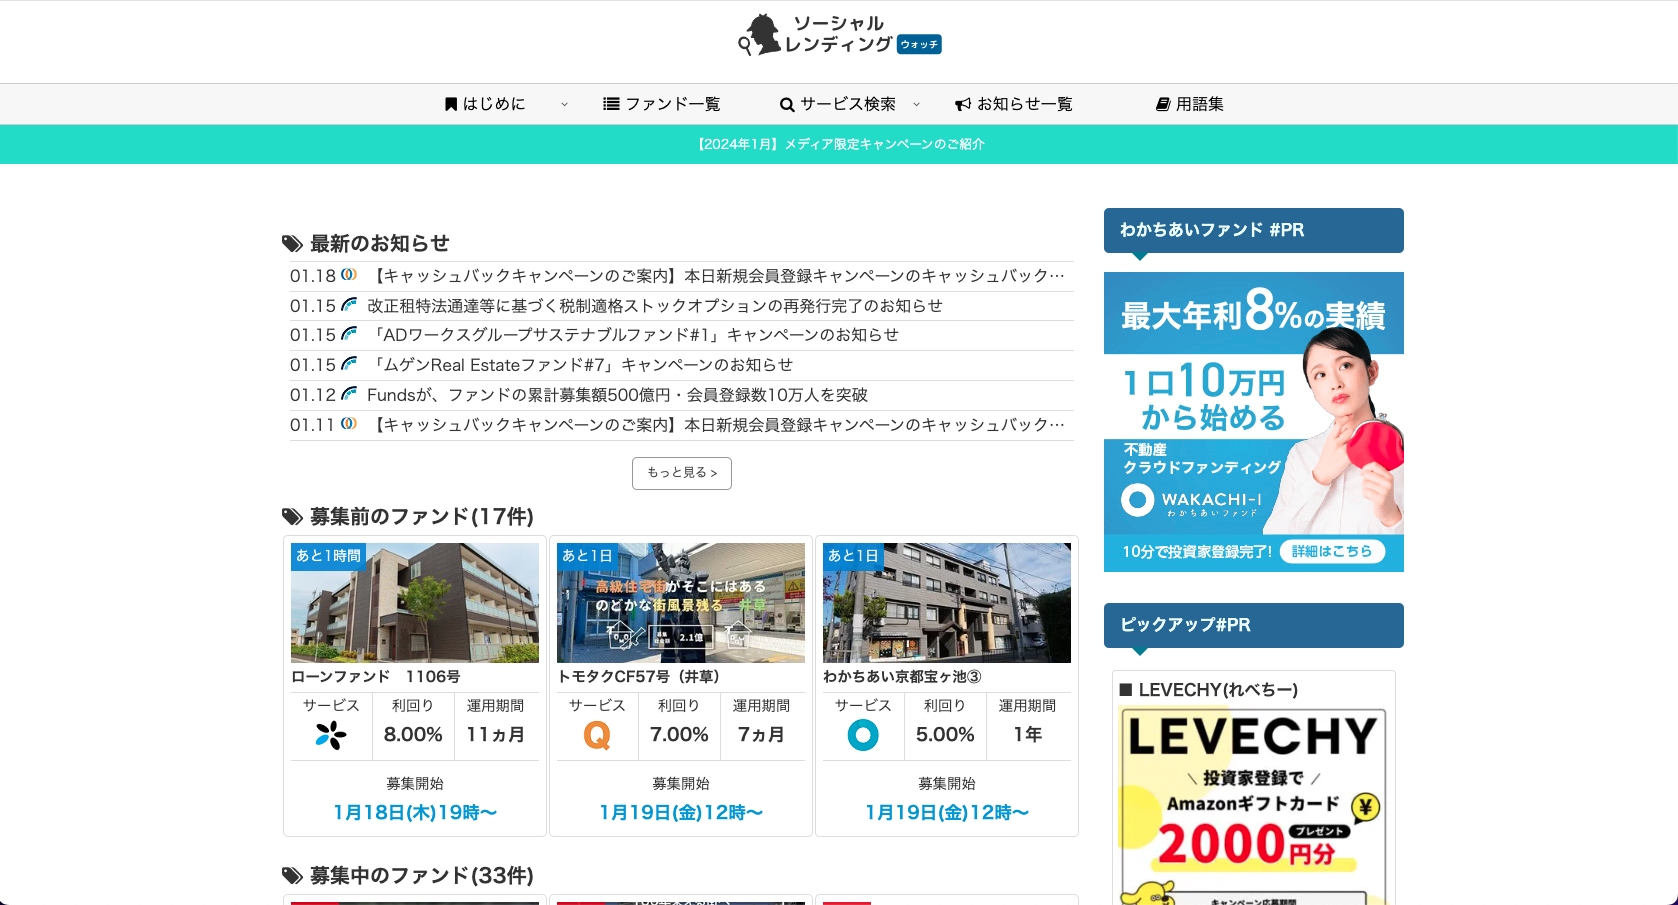The width and height of the screenshot is (1678, 905).
Task: Click the 5.00% yield value
Action: point(945,735)
